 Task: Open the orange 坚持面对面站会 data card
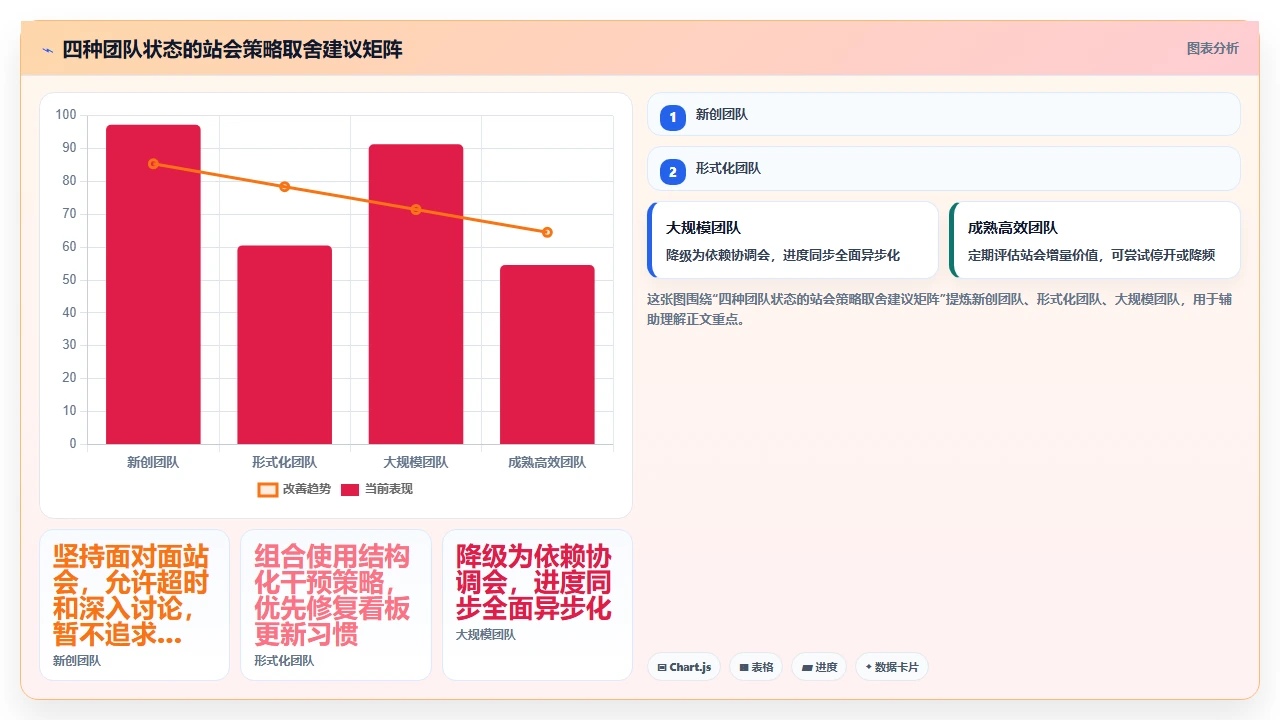134,605
